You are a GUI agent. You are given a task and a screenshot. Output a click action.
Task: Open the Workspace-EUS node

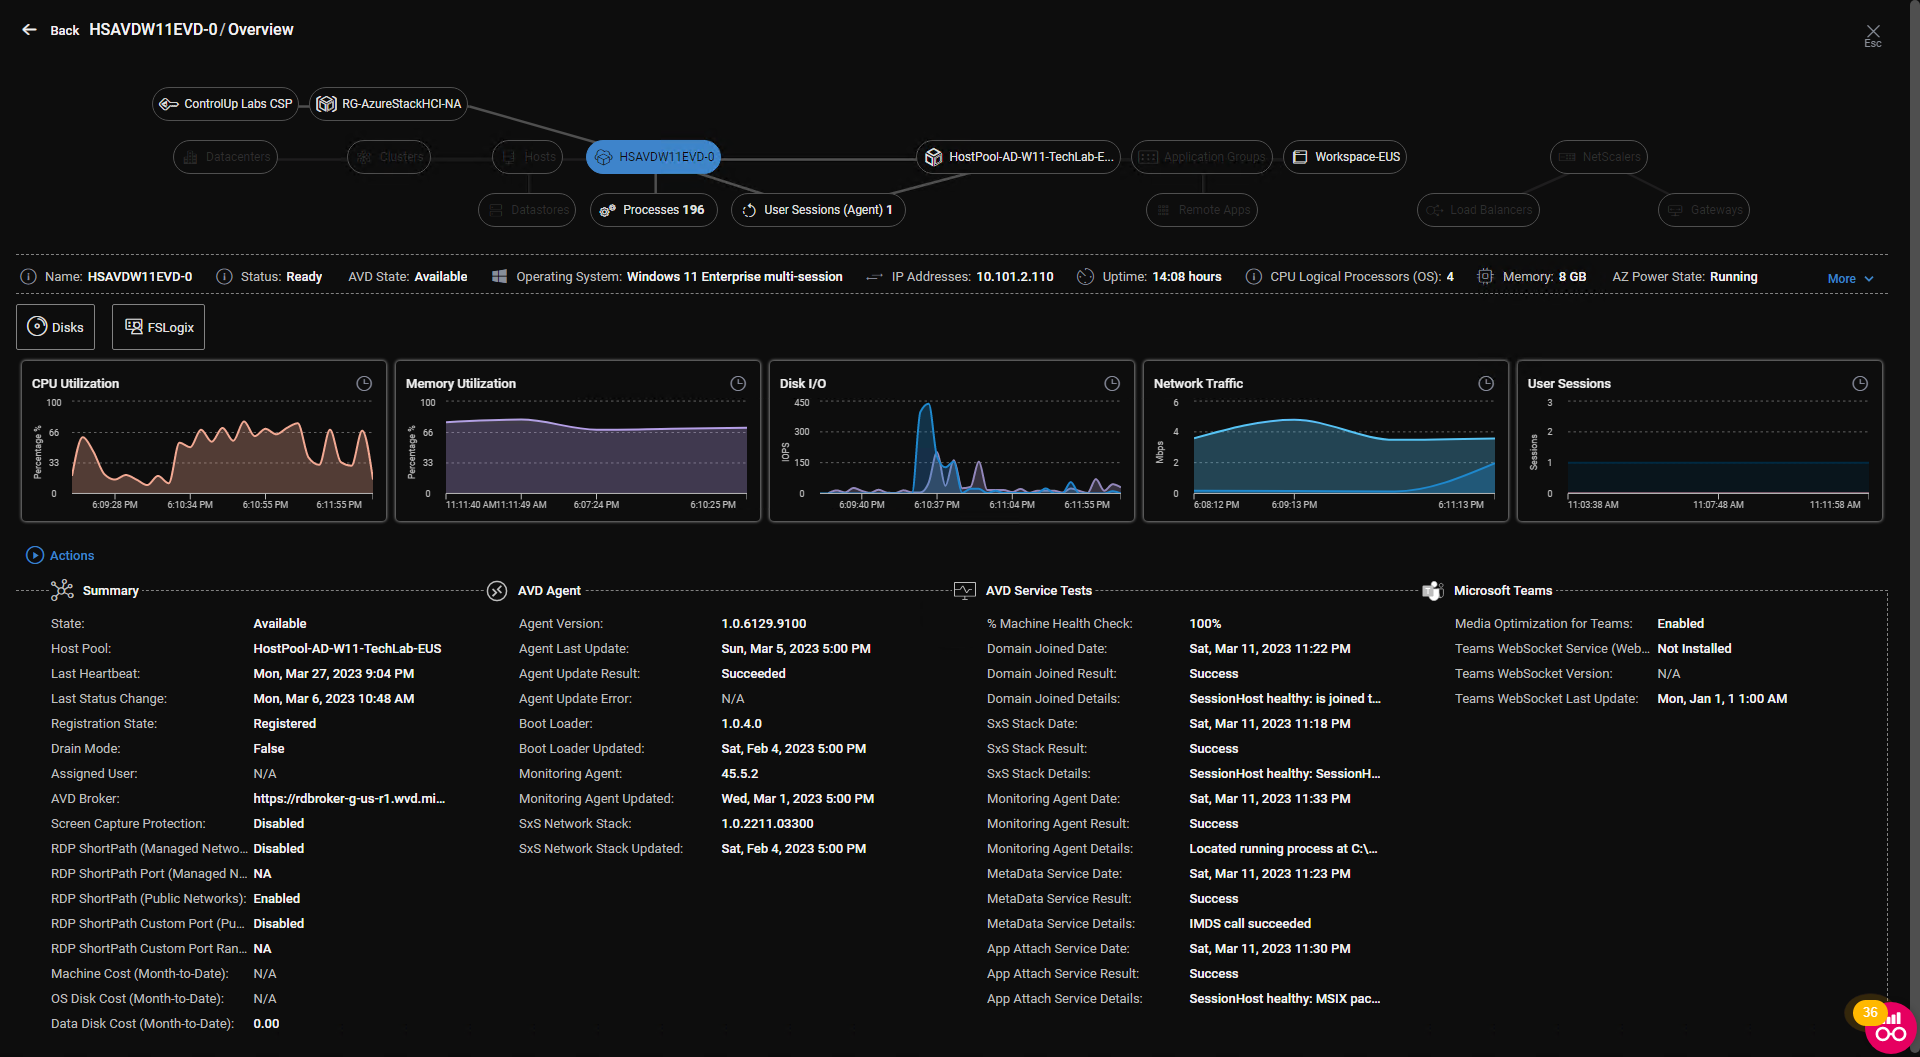click(x=1345, y=157)
